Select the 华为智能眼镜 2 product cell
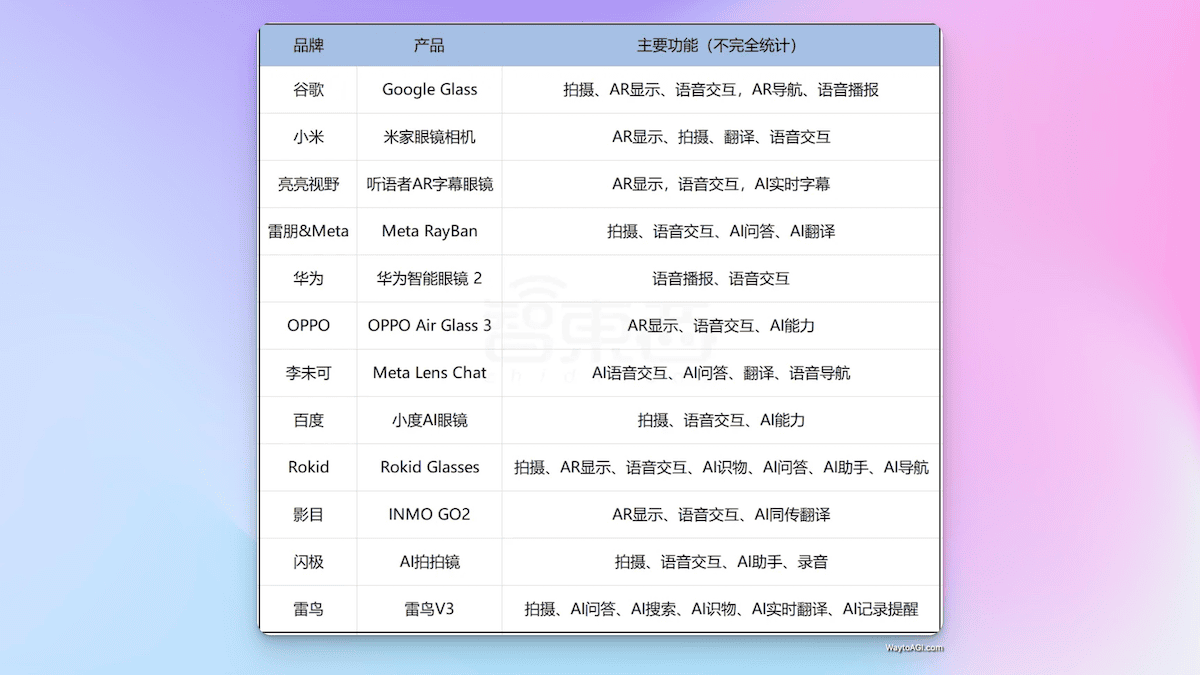Screen dimensions: 1200x675 click(x=430, y=278)
